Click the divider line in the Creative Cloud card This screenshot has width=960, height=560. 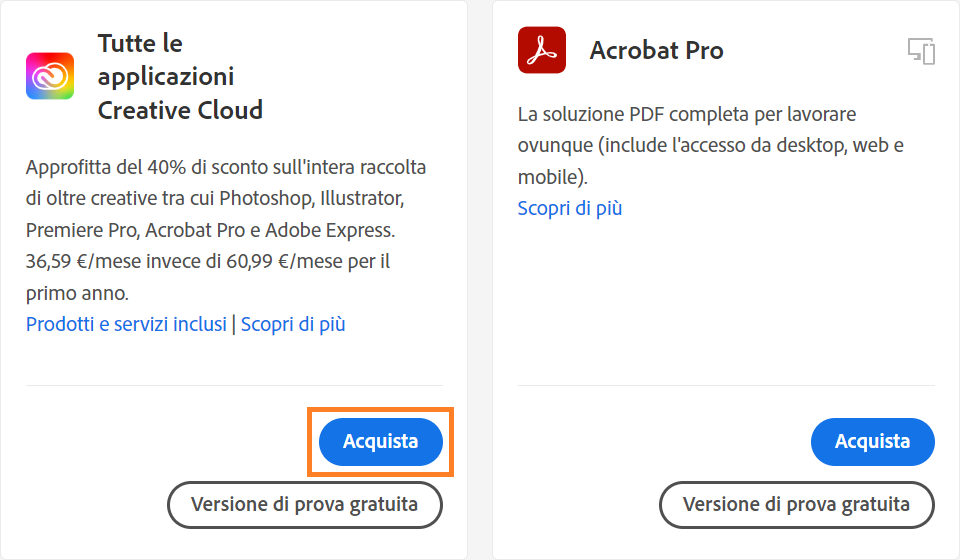coord(234,385)
